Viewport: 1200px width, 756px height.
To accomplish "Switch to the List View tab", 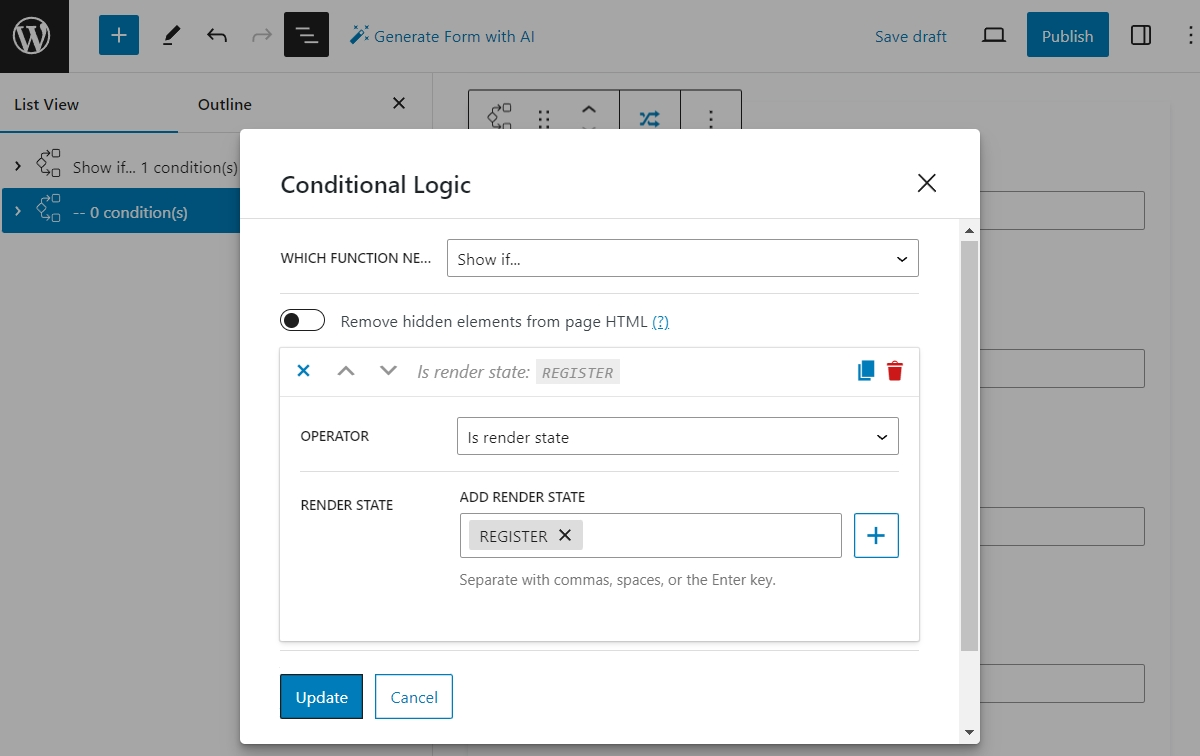I will coord(46,104).
